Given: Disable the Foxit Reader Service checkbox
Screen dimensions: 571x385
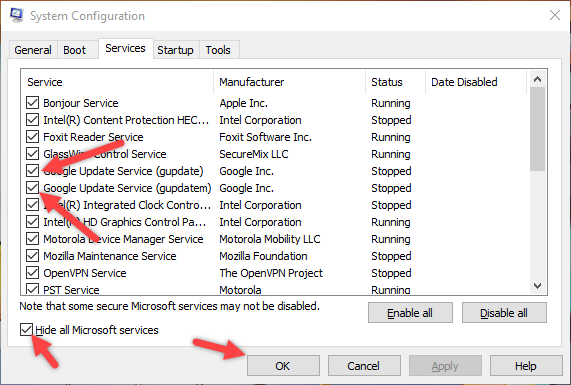Looking at the screenshot, I should (32, 137).
